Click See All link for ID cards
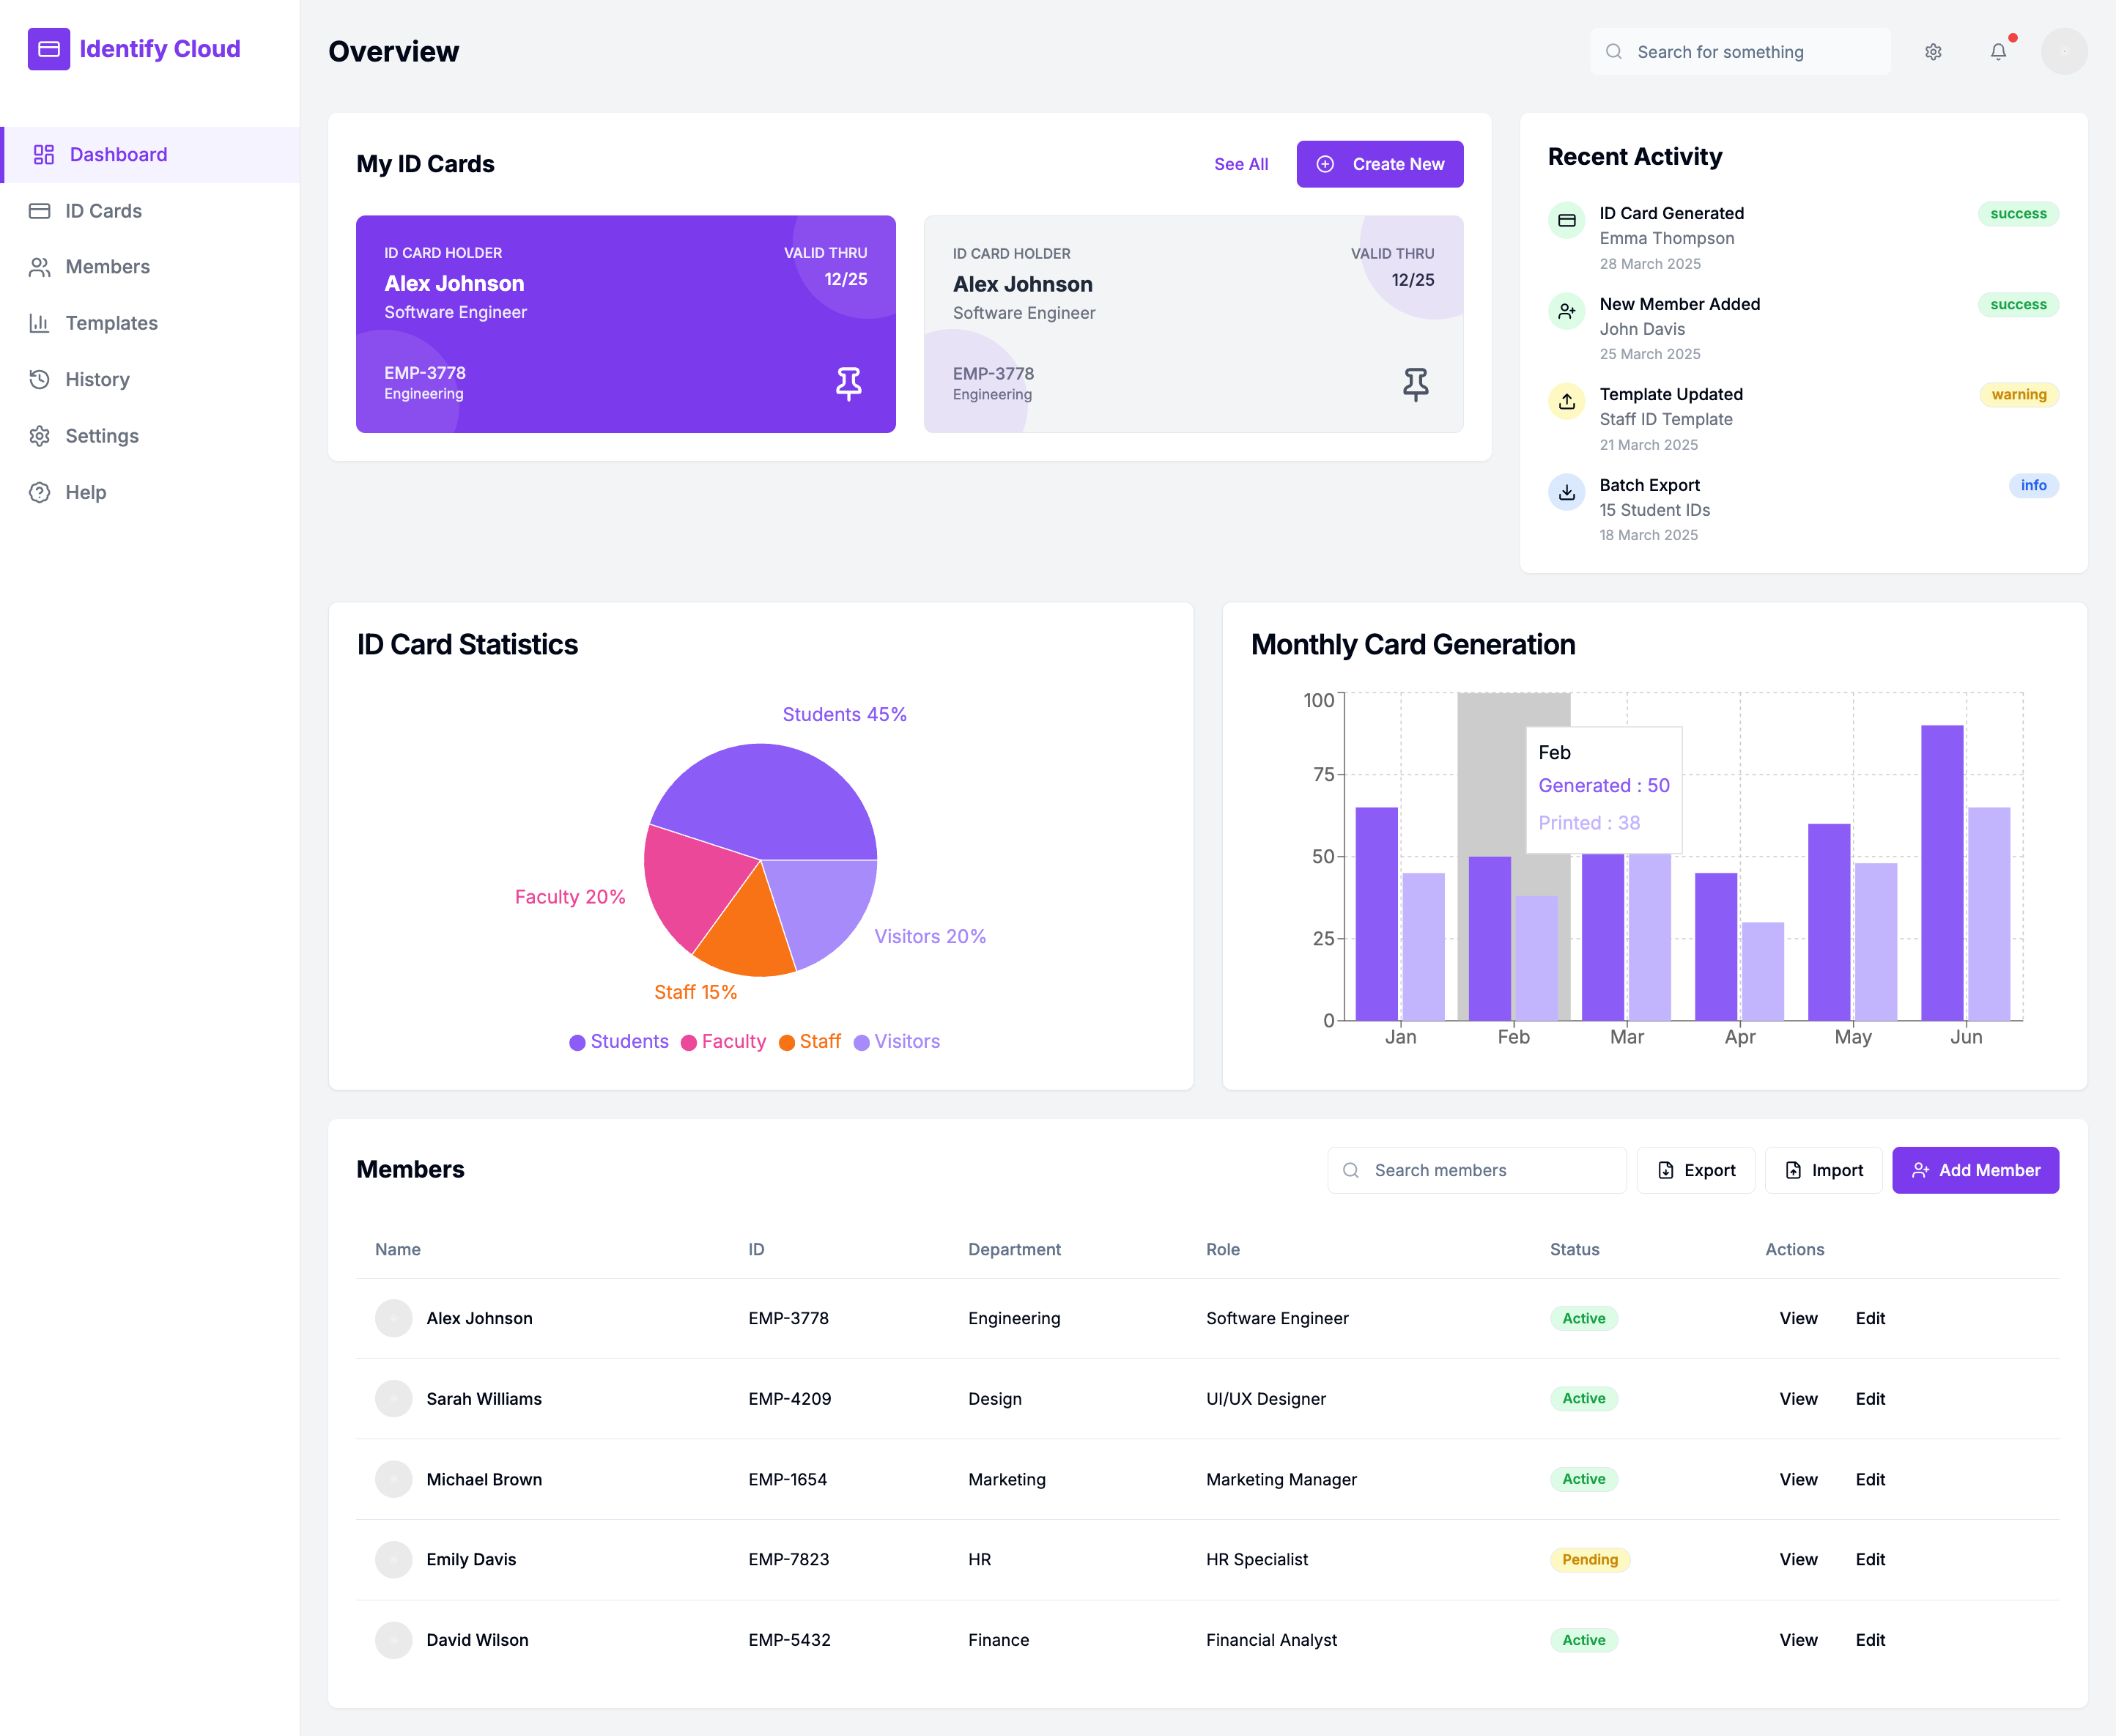 pyautogui.click(x=1240, y=164)
